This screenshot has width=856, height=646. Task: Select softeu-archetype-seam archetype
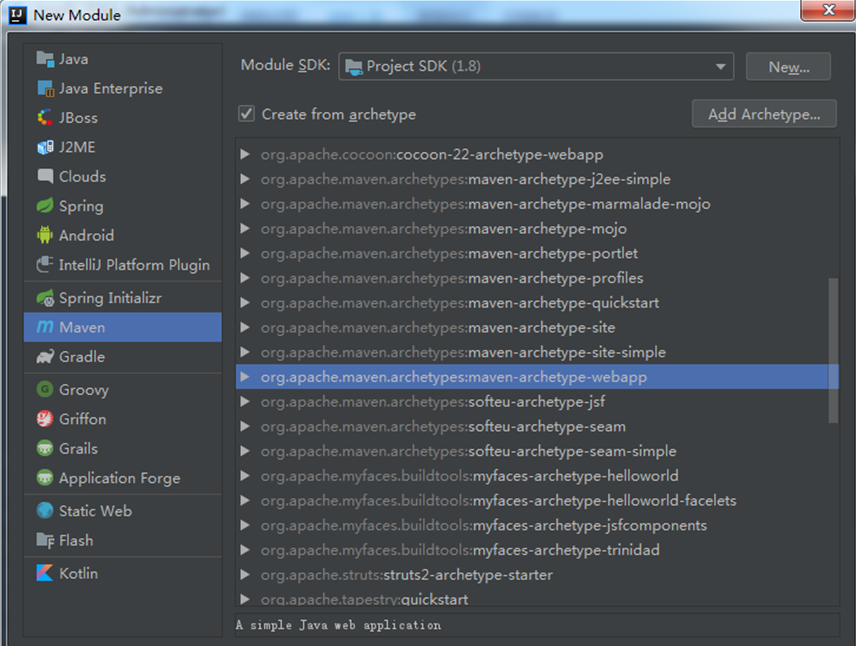pos(537,426)
